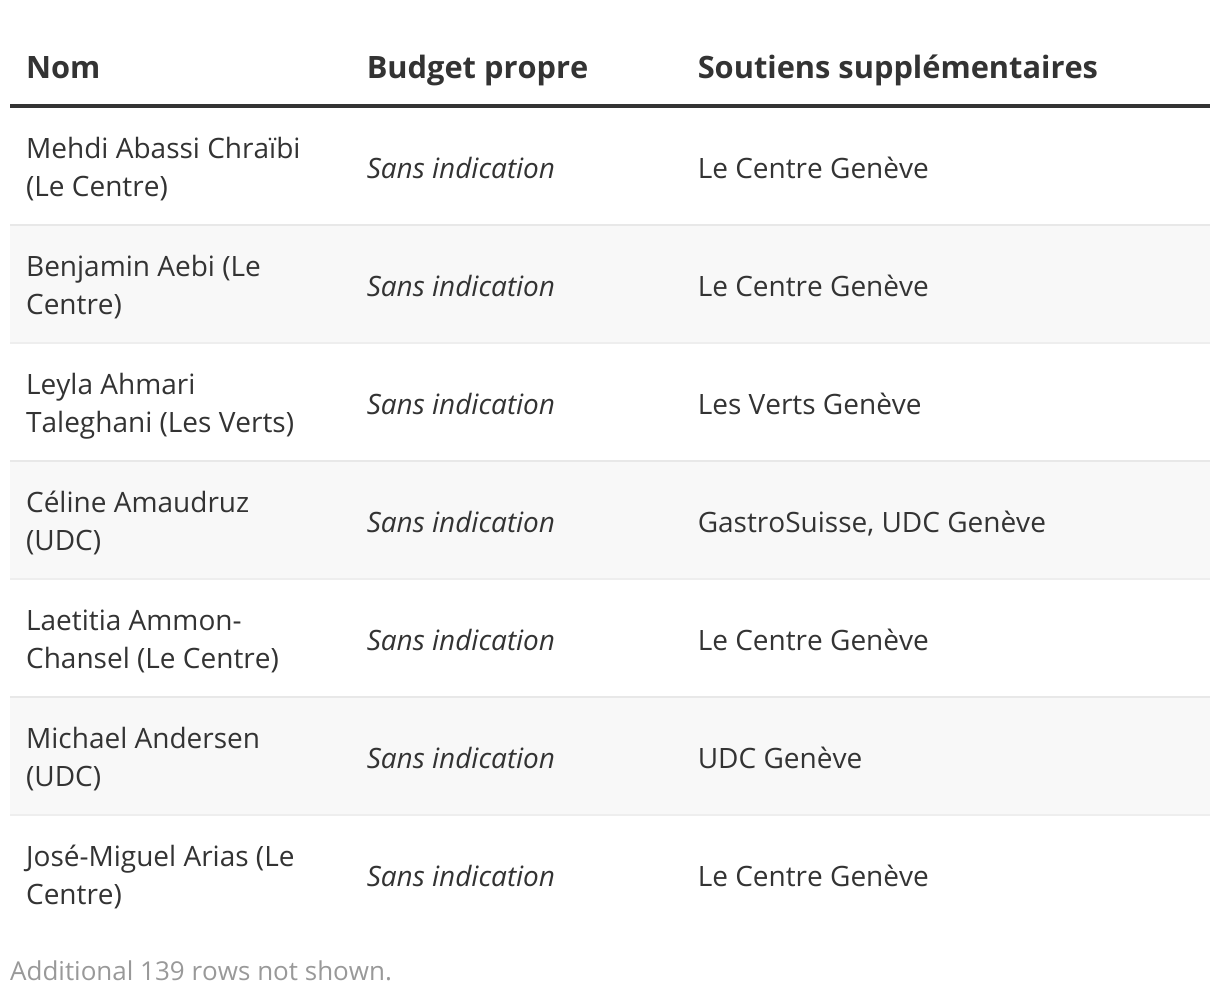
Task: Click the Soutiens supplémentaires column header
Action: (x=897, y=67)
